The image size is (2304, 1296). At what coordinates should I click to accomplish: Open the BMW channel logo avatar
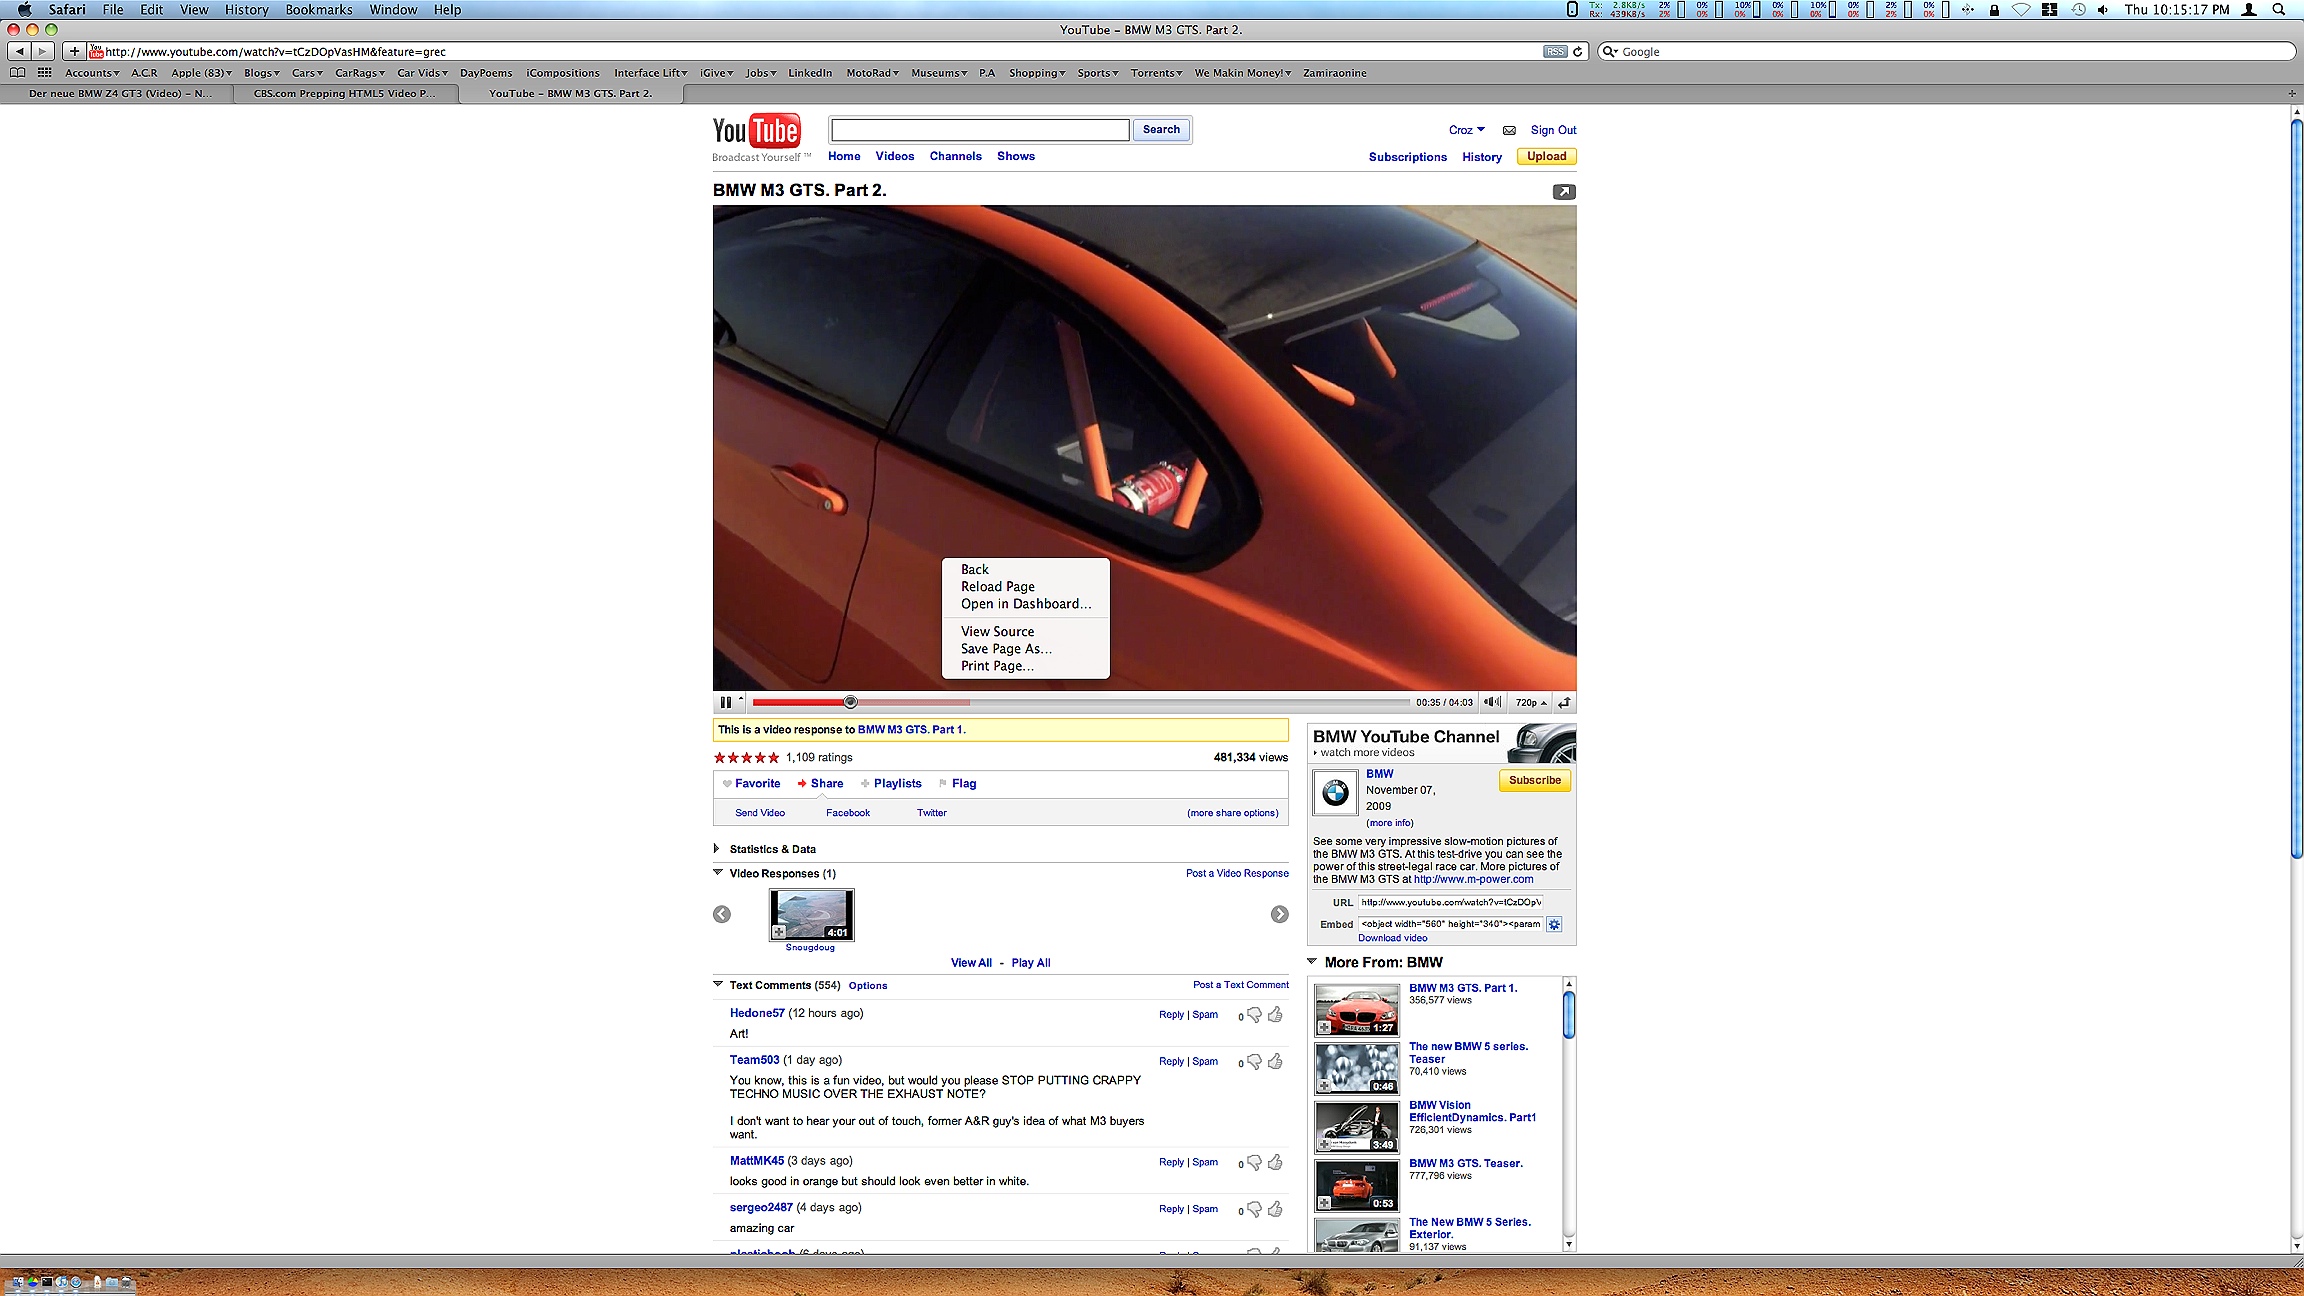point(1335,794)
